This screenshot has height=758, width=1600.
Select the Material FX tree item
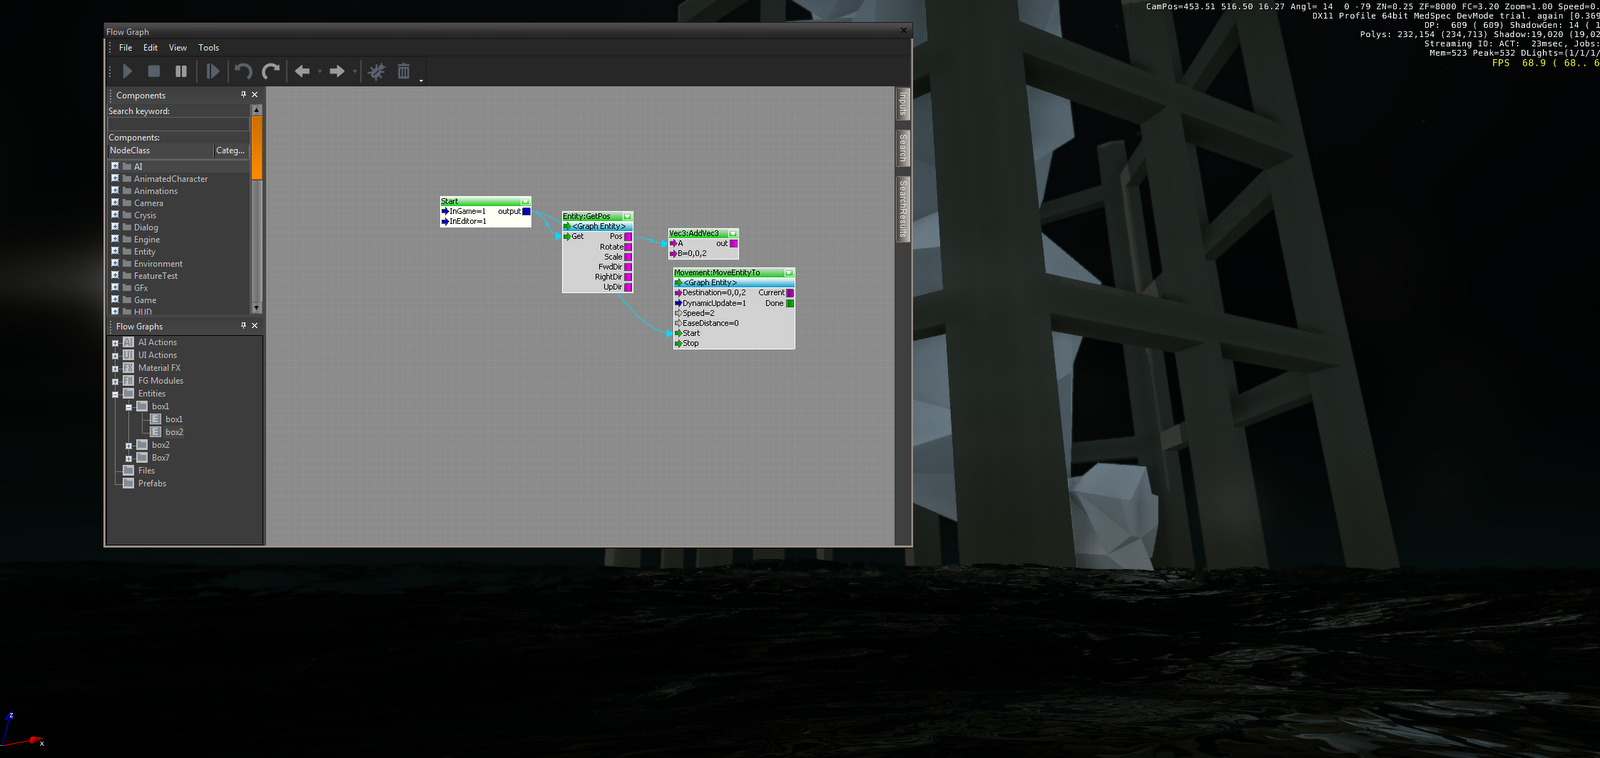(159, 368)
